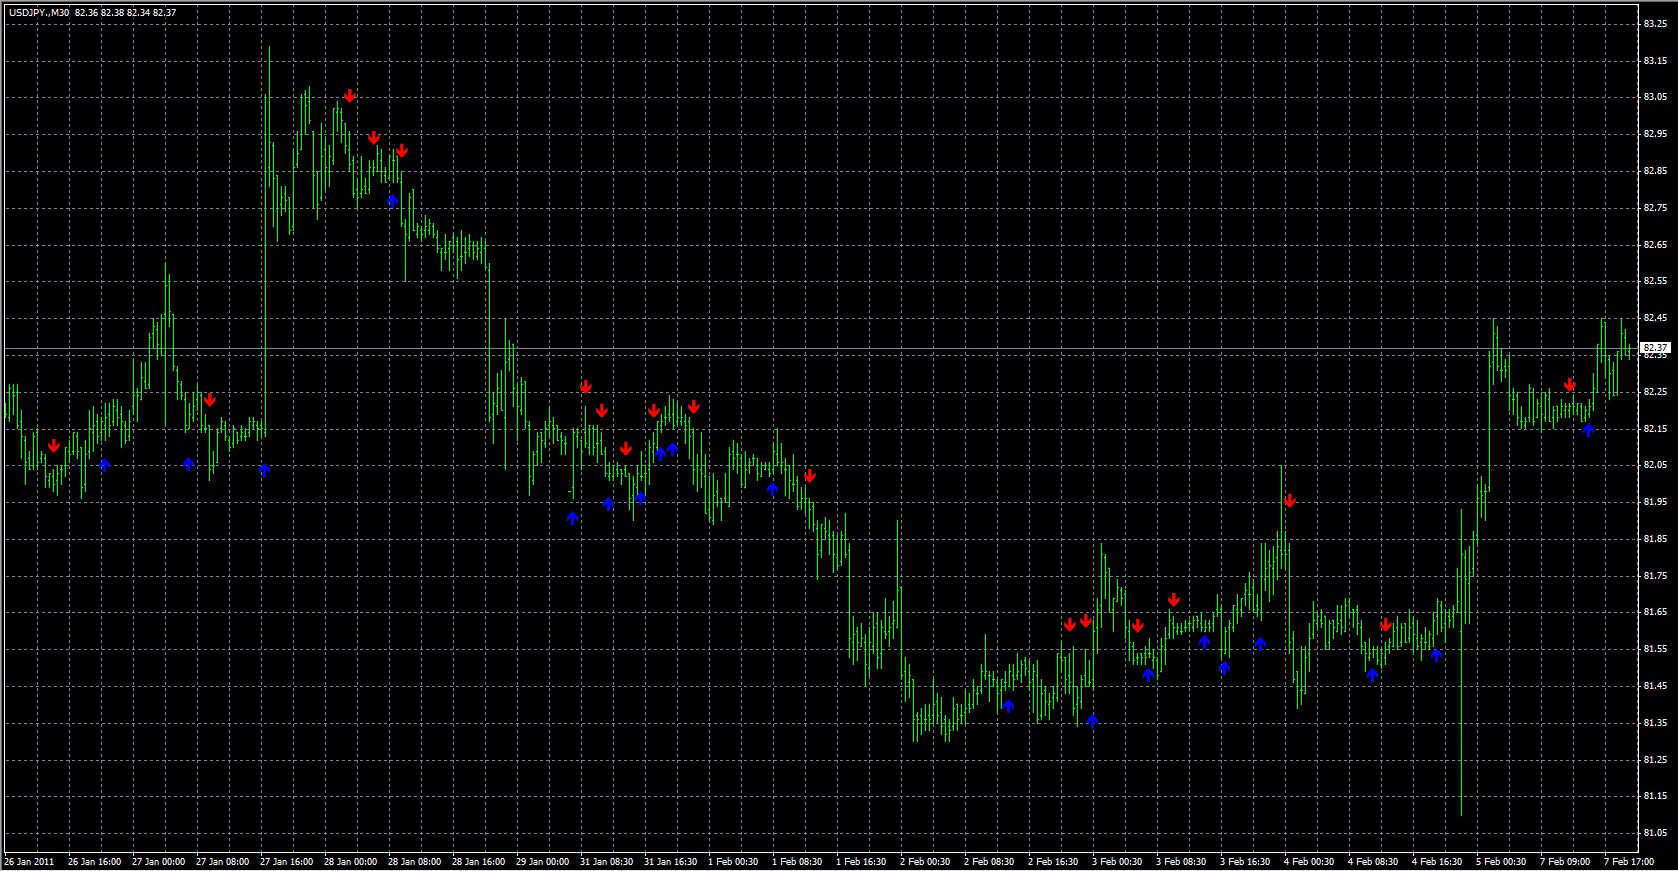Select the lowest blue up arrow near 81.35
The image size is (1678, 871).
coord(1092,720)
